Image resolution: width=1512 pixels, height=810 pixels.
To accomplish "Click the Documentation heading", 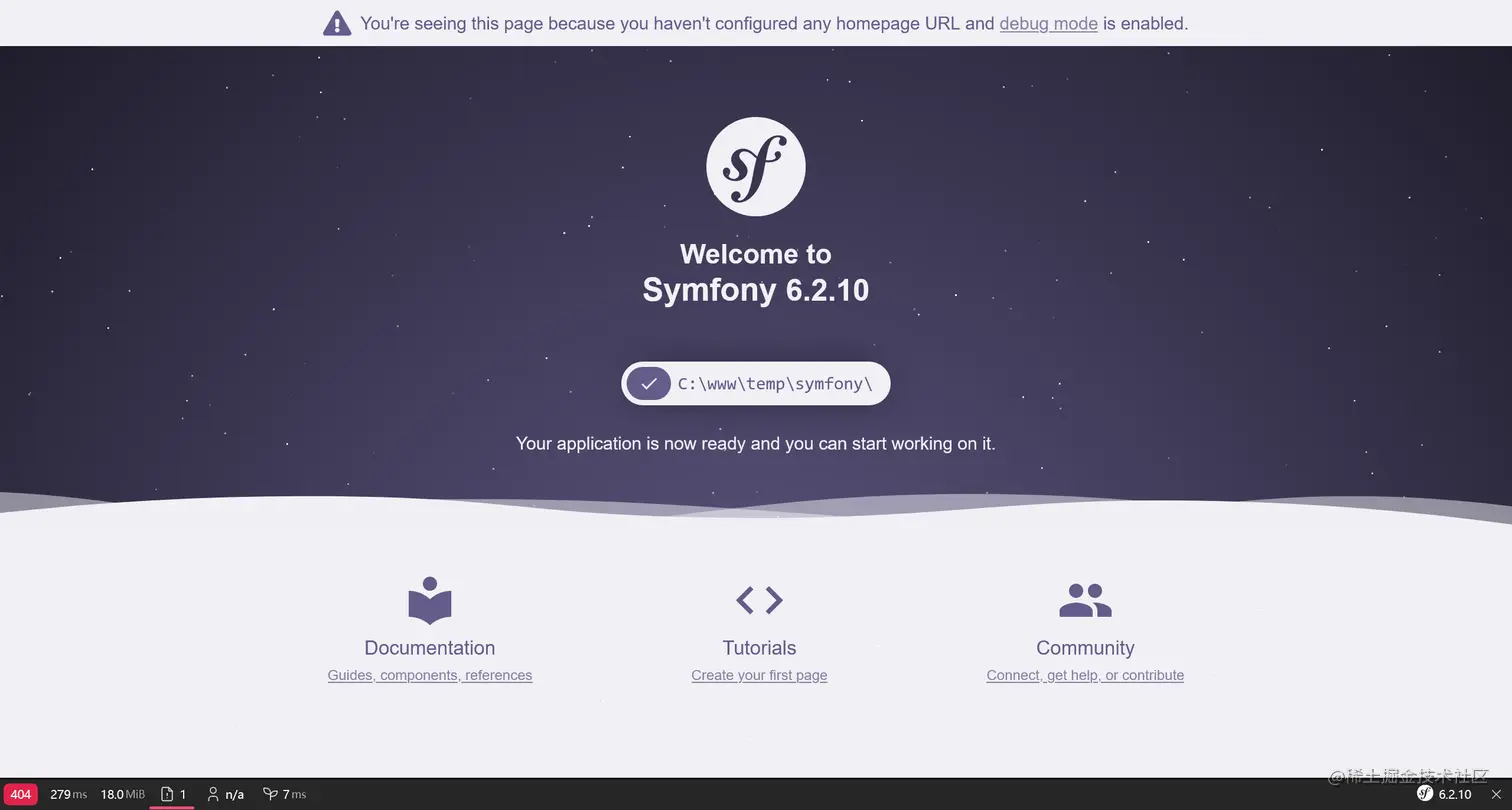I will (x=430, y=648).
